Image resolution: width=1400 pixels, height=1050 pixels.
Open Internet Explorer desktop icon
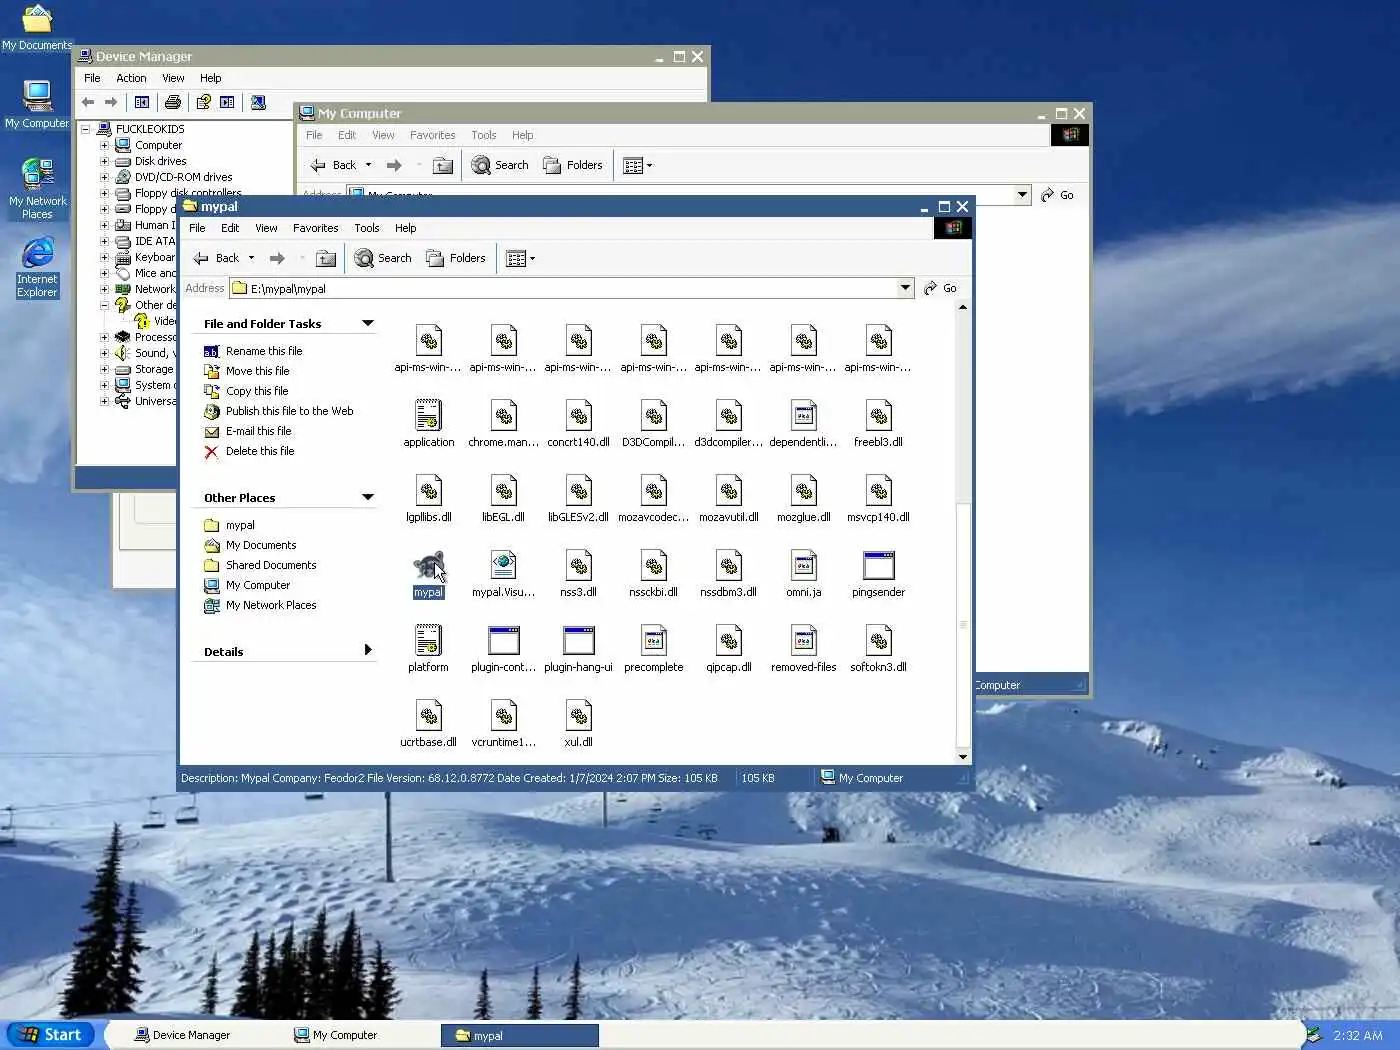tap(37, 267)
